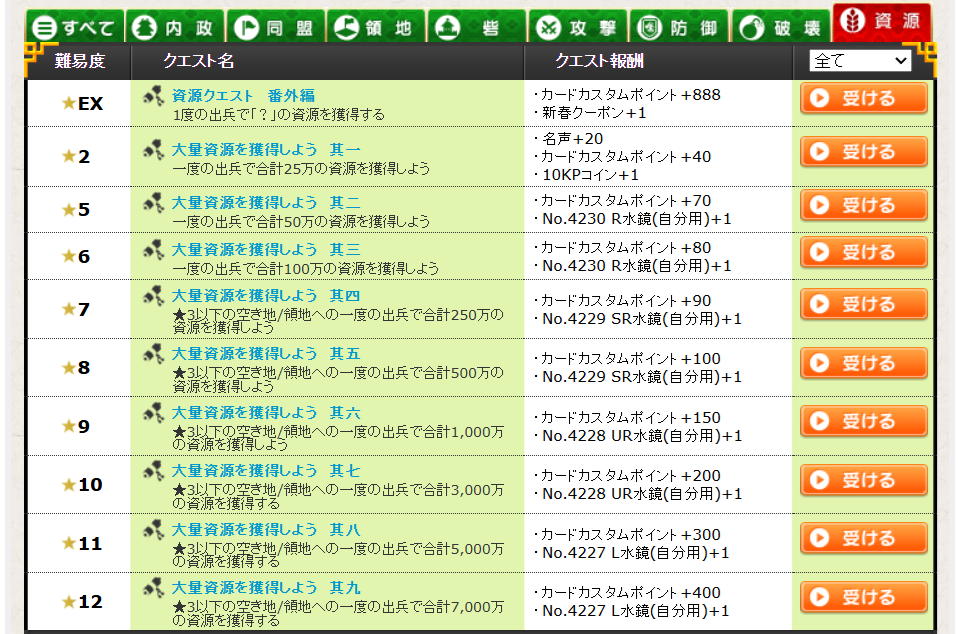
Task: Go to the 領地 tab
Action: coord(376,26)
